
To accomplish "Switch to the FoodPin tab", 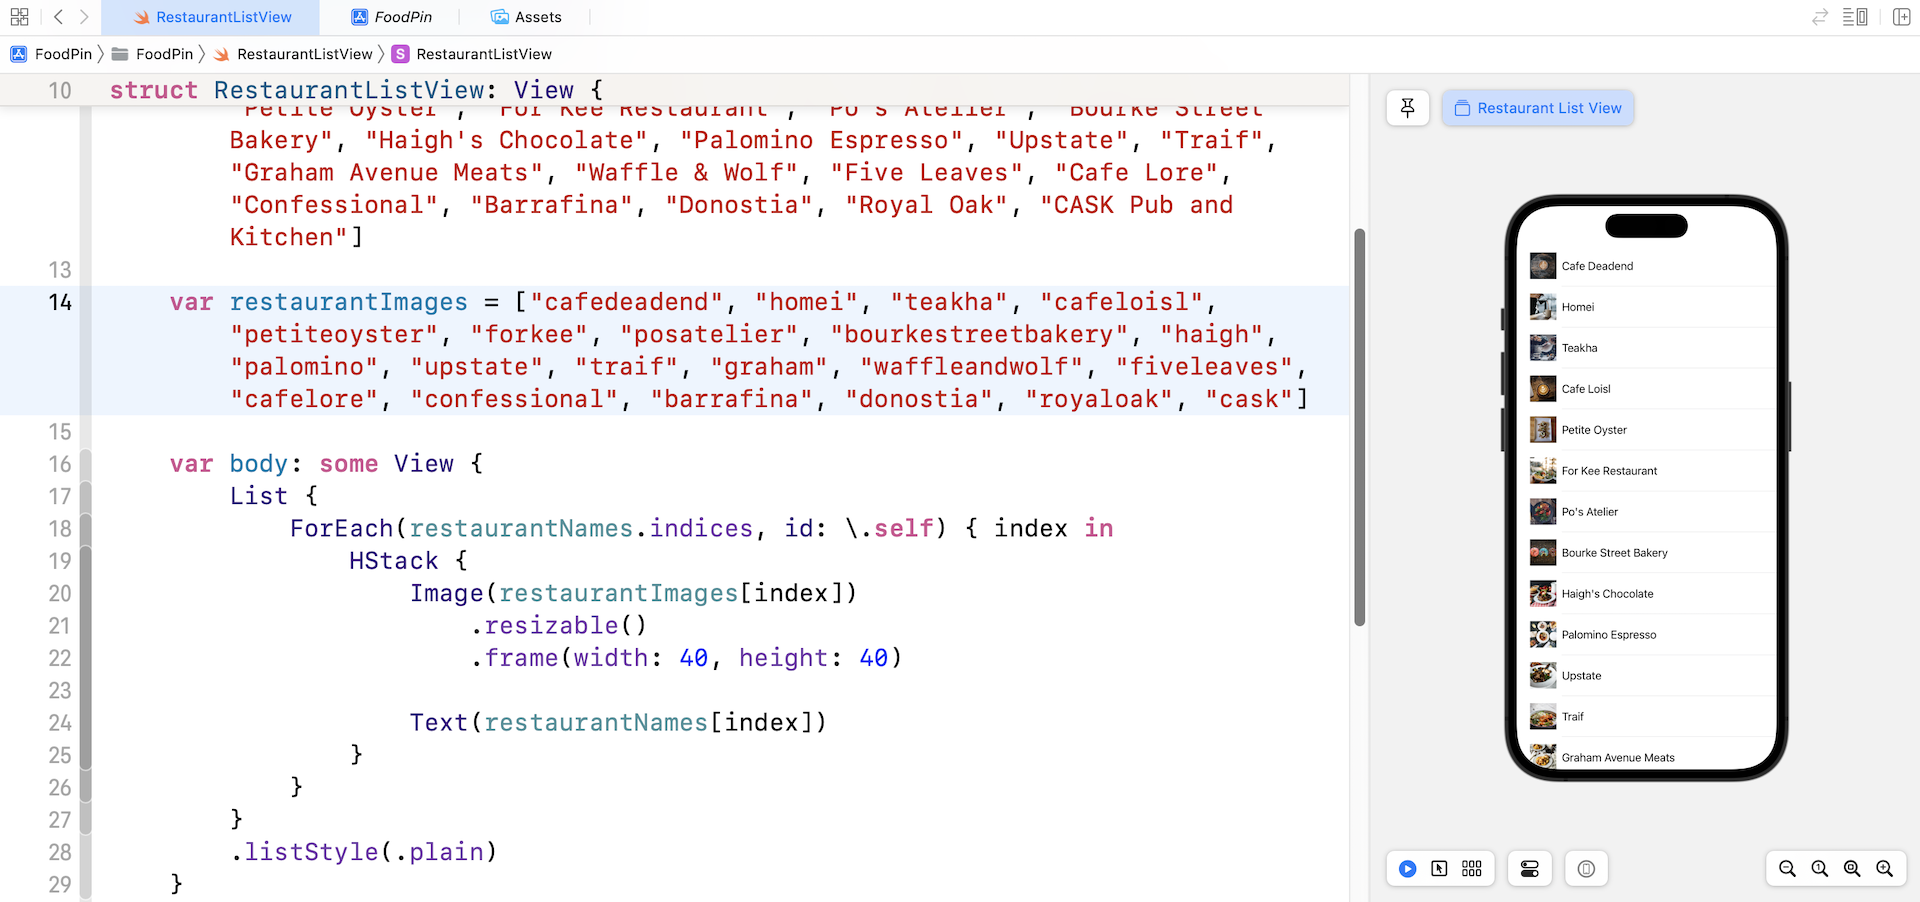I will (x=392, y=17).
